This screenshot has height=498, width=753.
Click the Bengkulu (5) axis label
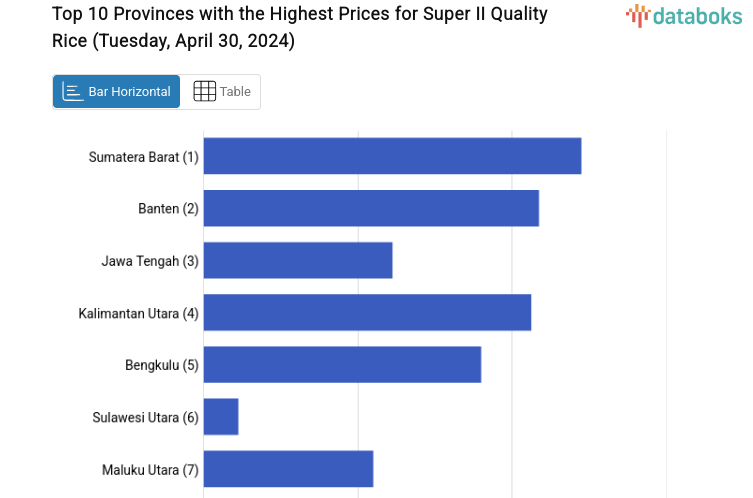coord(162,365)
